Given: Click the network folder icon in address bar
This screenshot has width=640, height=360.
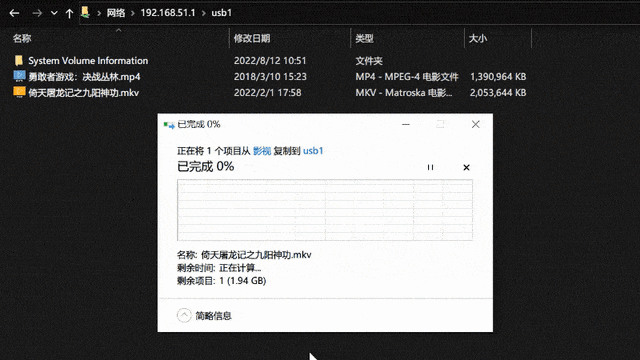Looking at the screenshot, I should pyautogui.click(x=85, y=12).
